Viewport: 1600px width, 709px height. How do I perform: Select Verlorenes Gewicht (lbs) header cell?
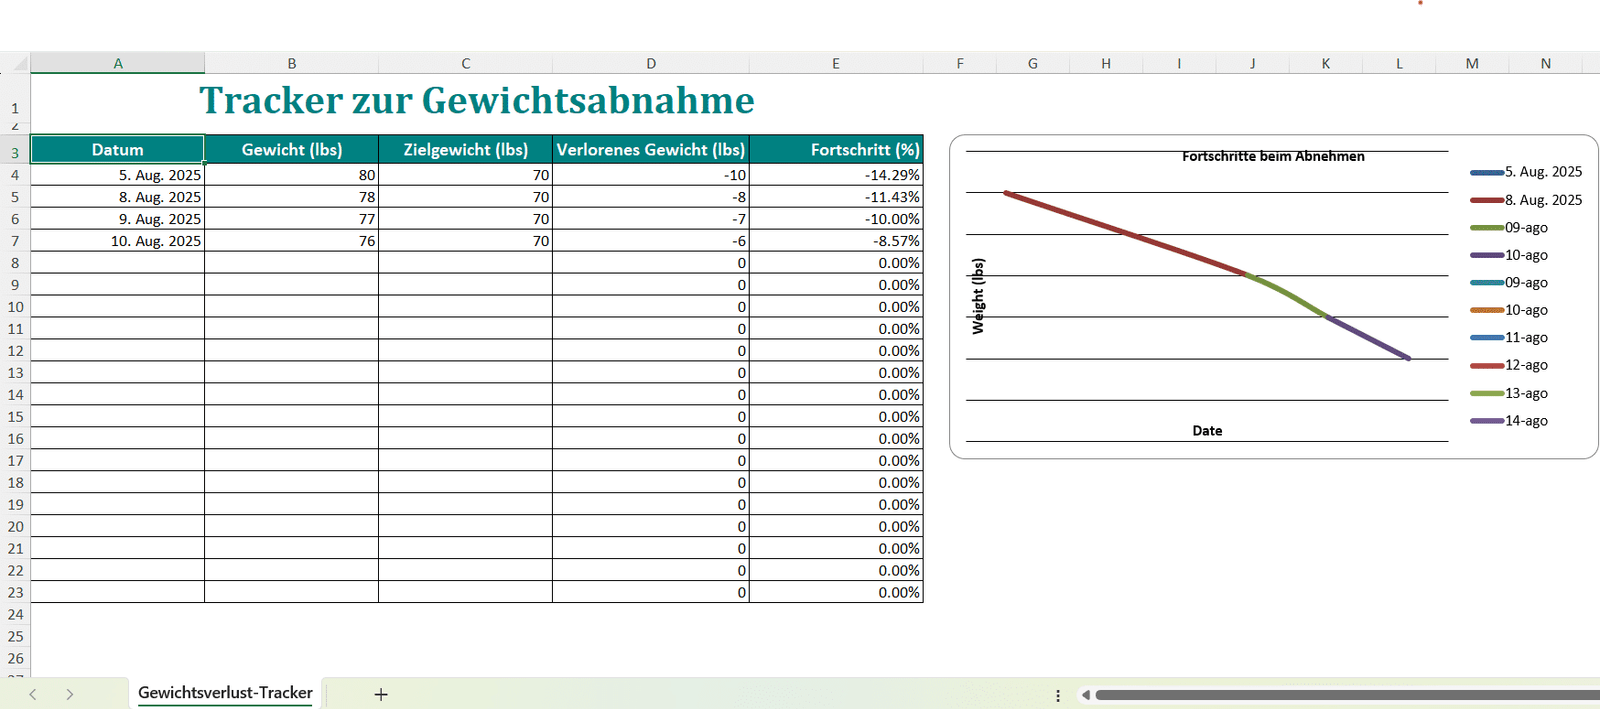[x=651, y=149]
